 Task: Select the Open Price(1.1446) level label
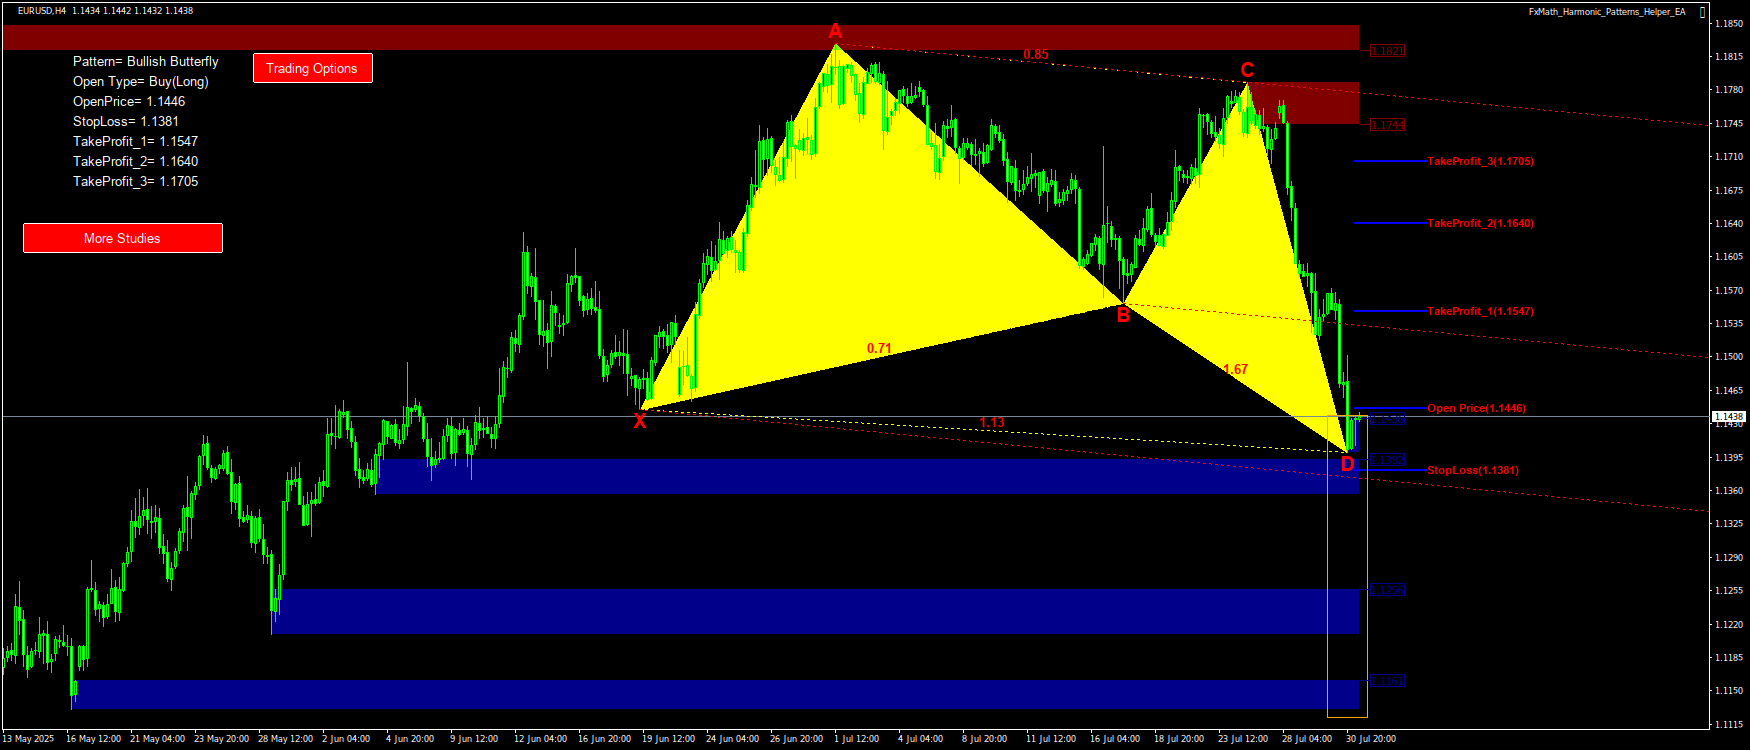point(1476,408)
